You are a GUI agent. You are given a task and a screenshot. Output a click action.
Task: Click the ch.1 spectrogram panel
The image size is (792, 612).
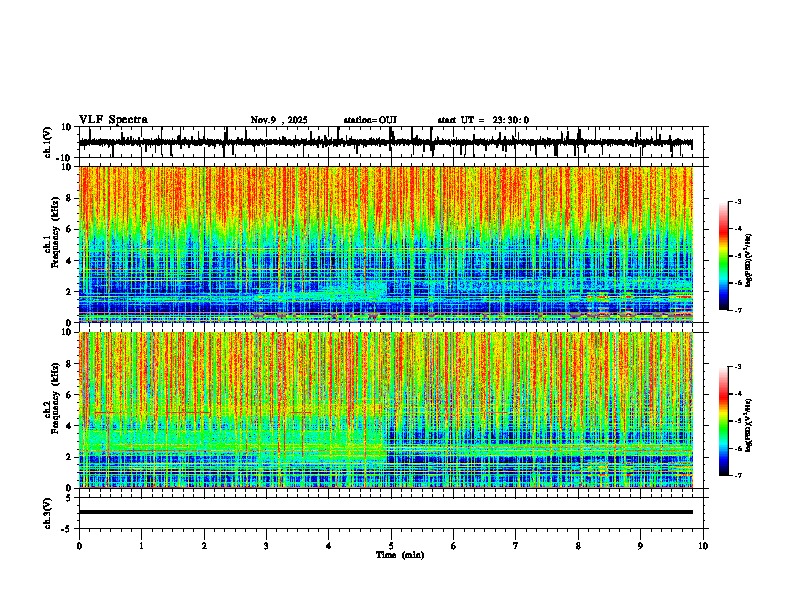coord(386,244)
